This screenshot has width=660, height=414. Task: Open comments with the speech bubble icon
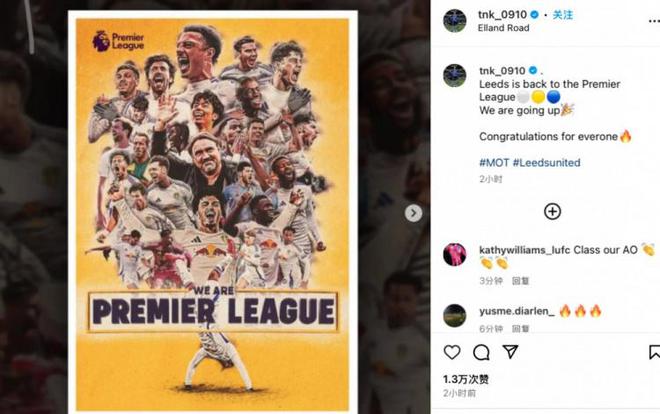[481, 352]
